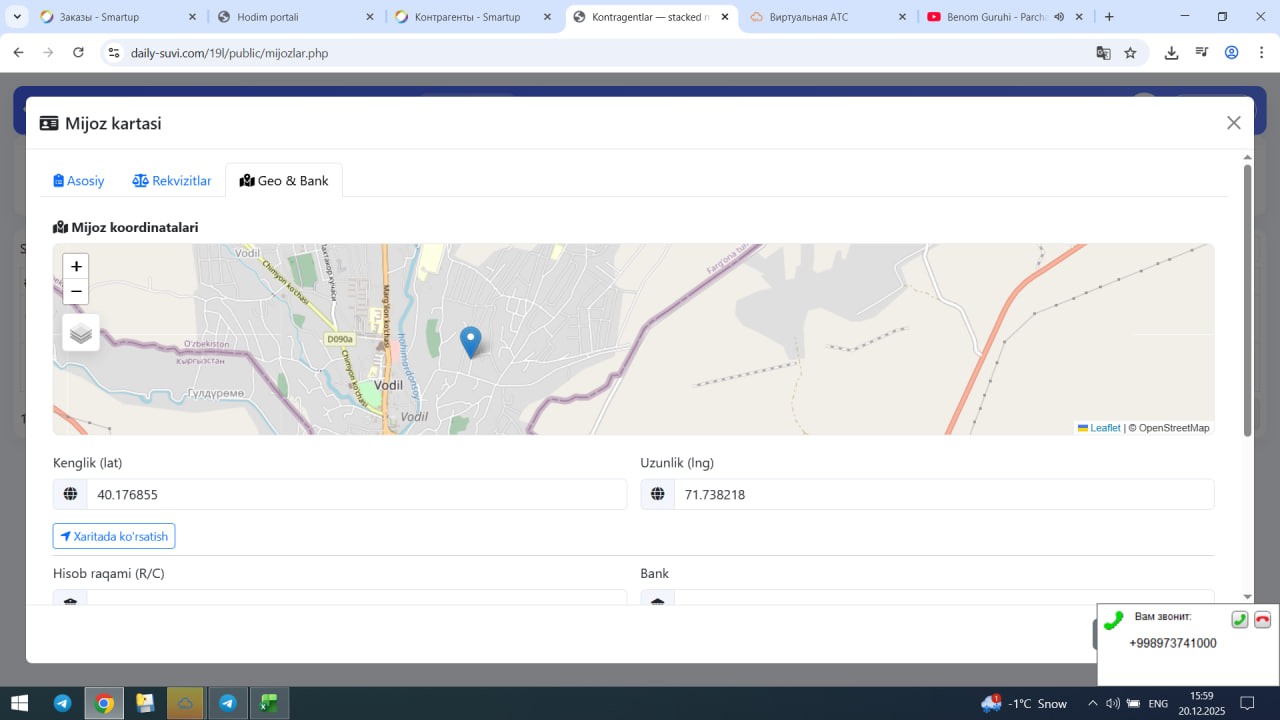
Task: Close the Виртуальная АТС tab
Action: click(x=902, y=17)
